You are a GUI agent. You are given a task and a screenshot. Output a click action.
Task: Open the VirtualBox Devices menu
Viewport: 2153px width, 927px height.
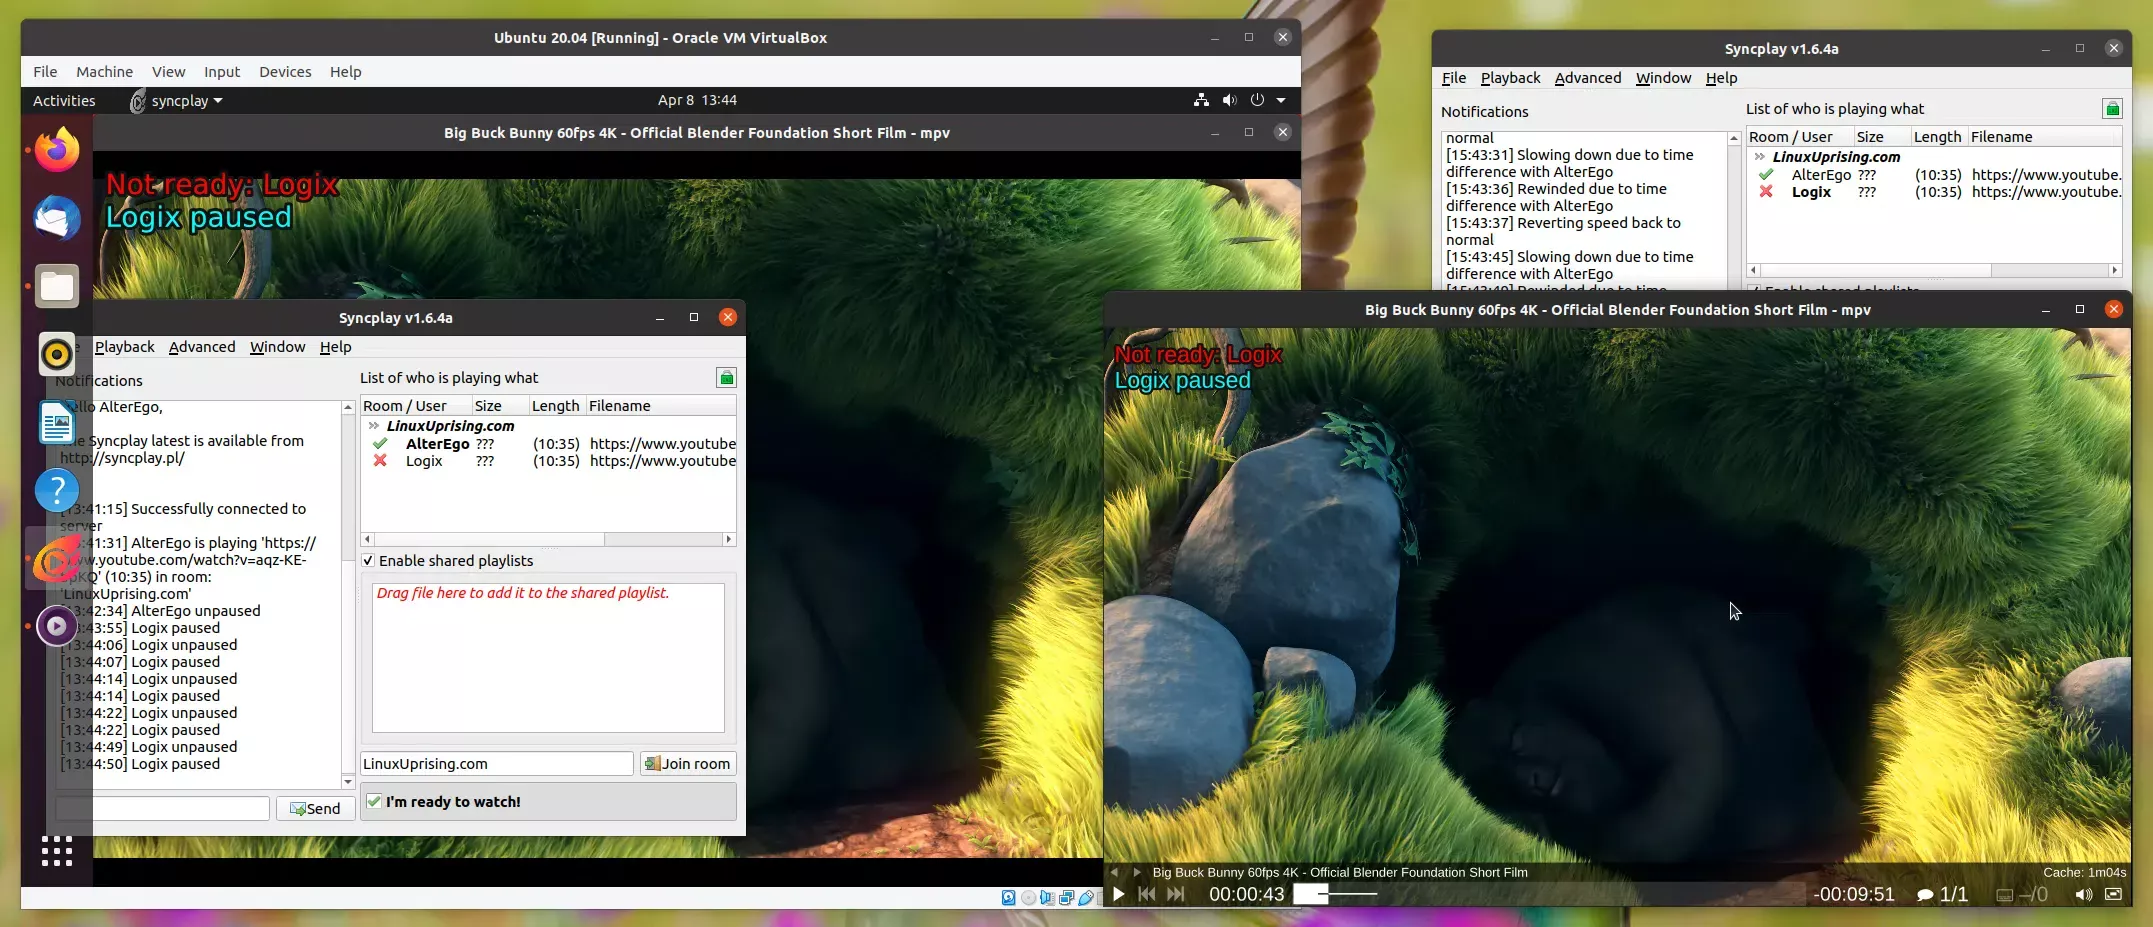point(285,72)
